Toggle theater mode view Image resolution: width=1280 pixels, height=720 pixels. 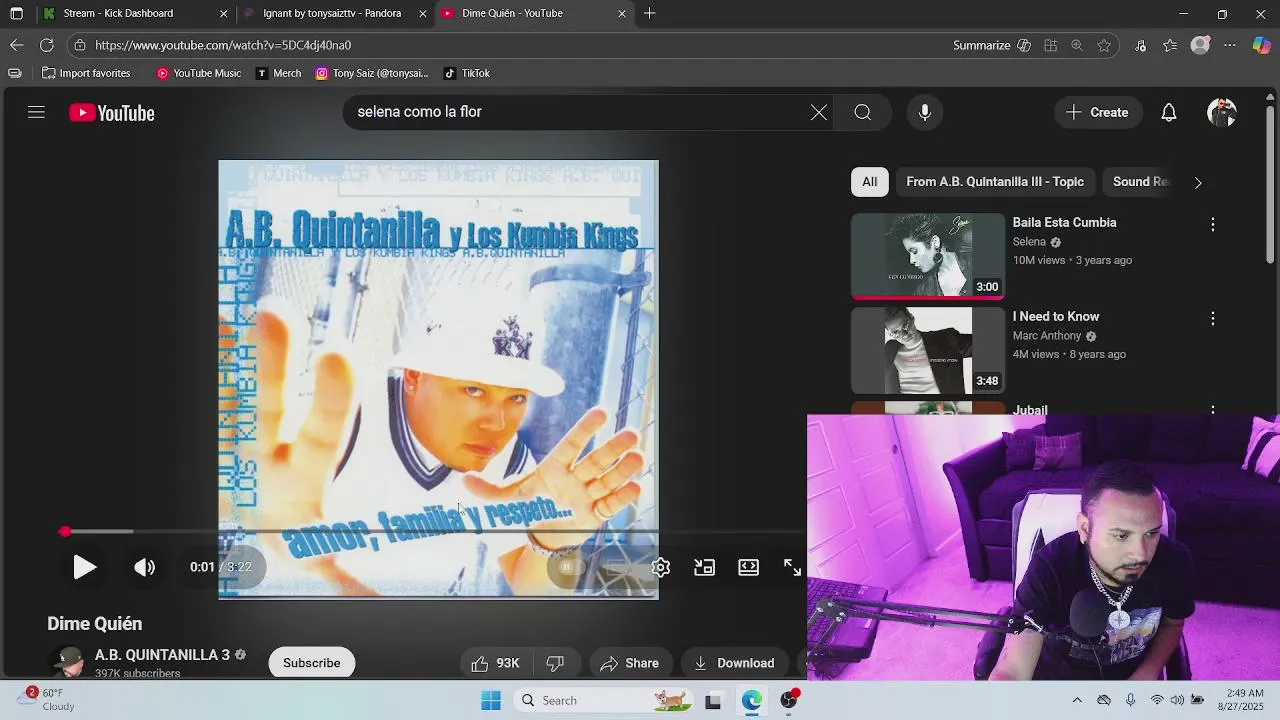pyautogui.click(x=749, y=567)
